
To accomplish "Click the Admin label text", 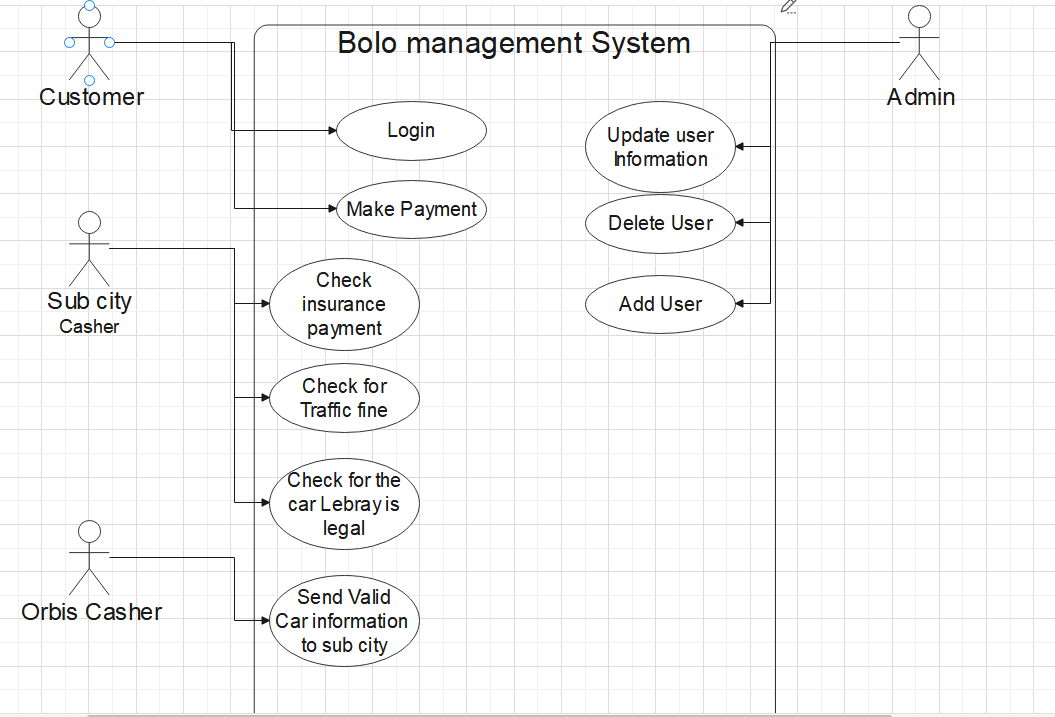I will (921, 97).
